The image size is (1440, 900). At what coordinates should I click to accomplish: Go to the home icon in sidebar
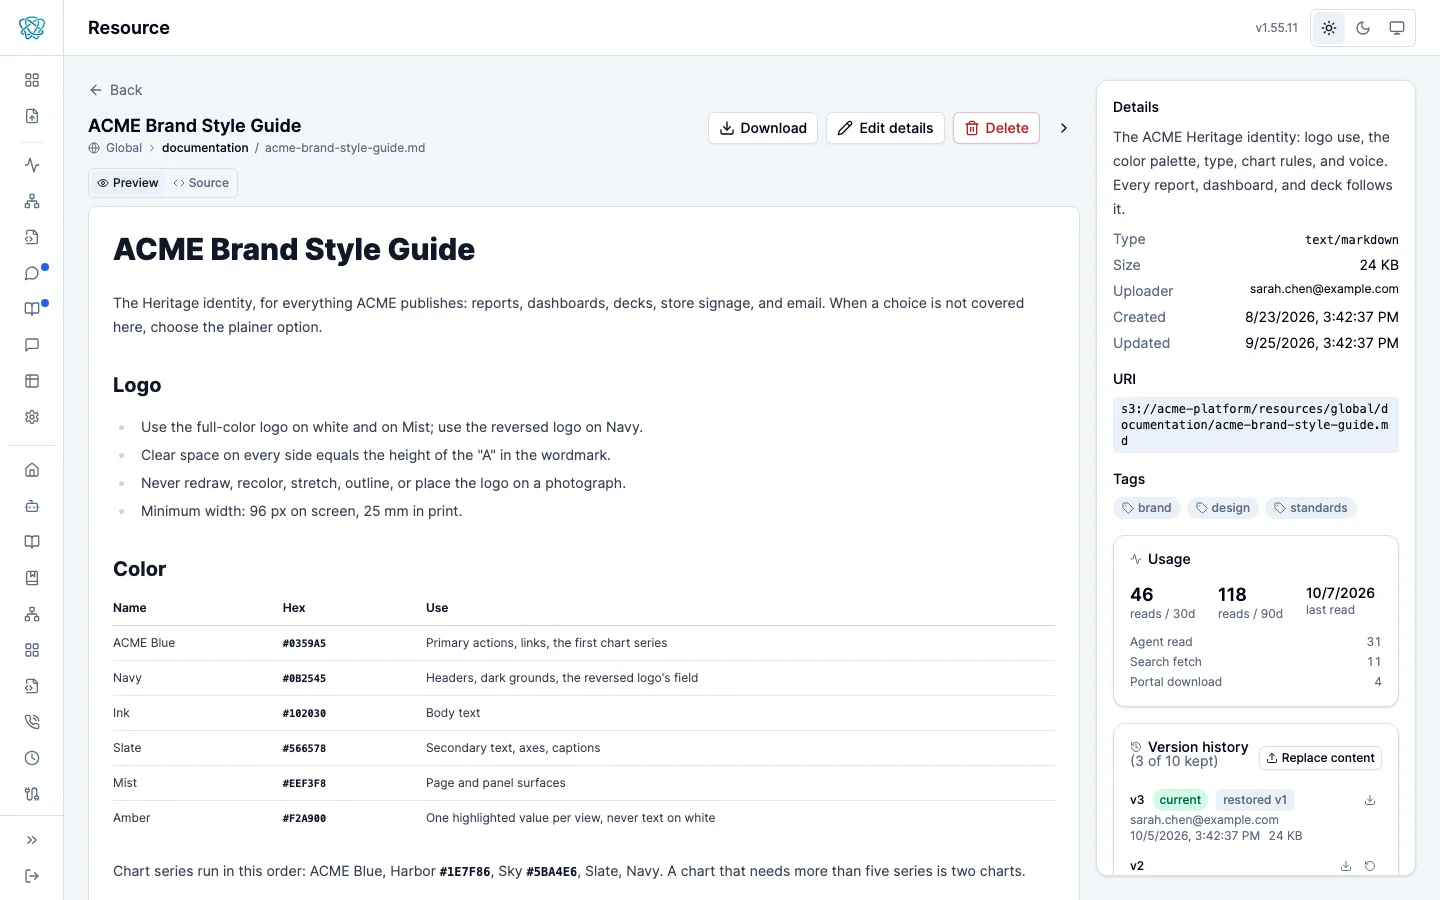point(32,470)
